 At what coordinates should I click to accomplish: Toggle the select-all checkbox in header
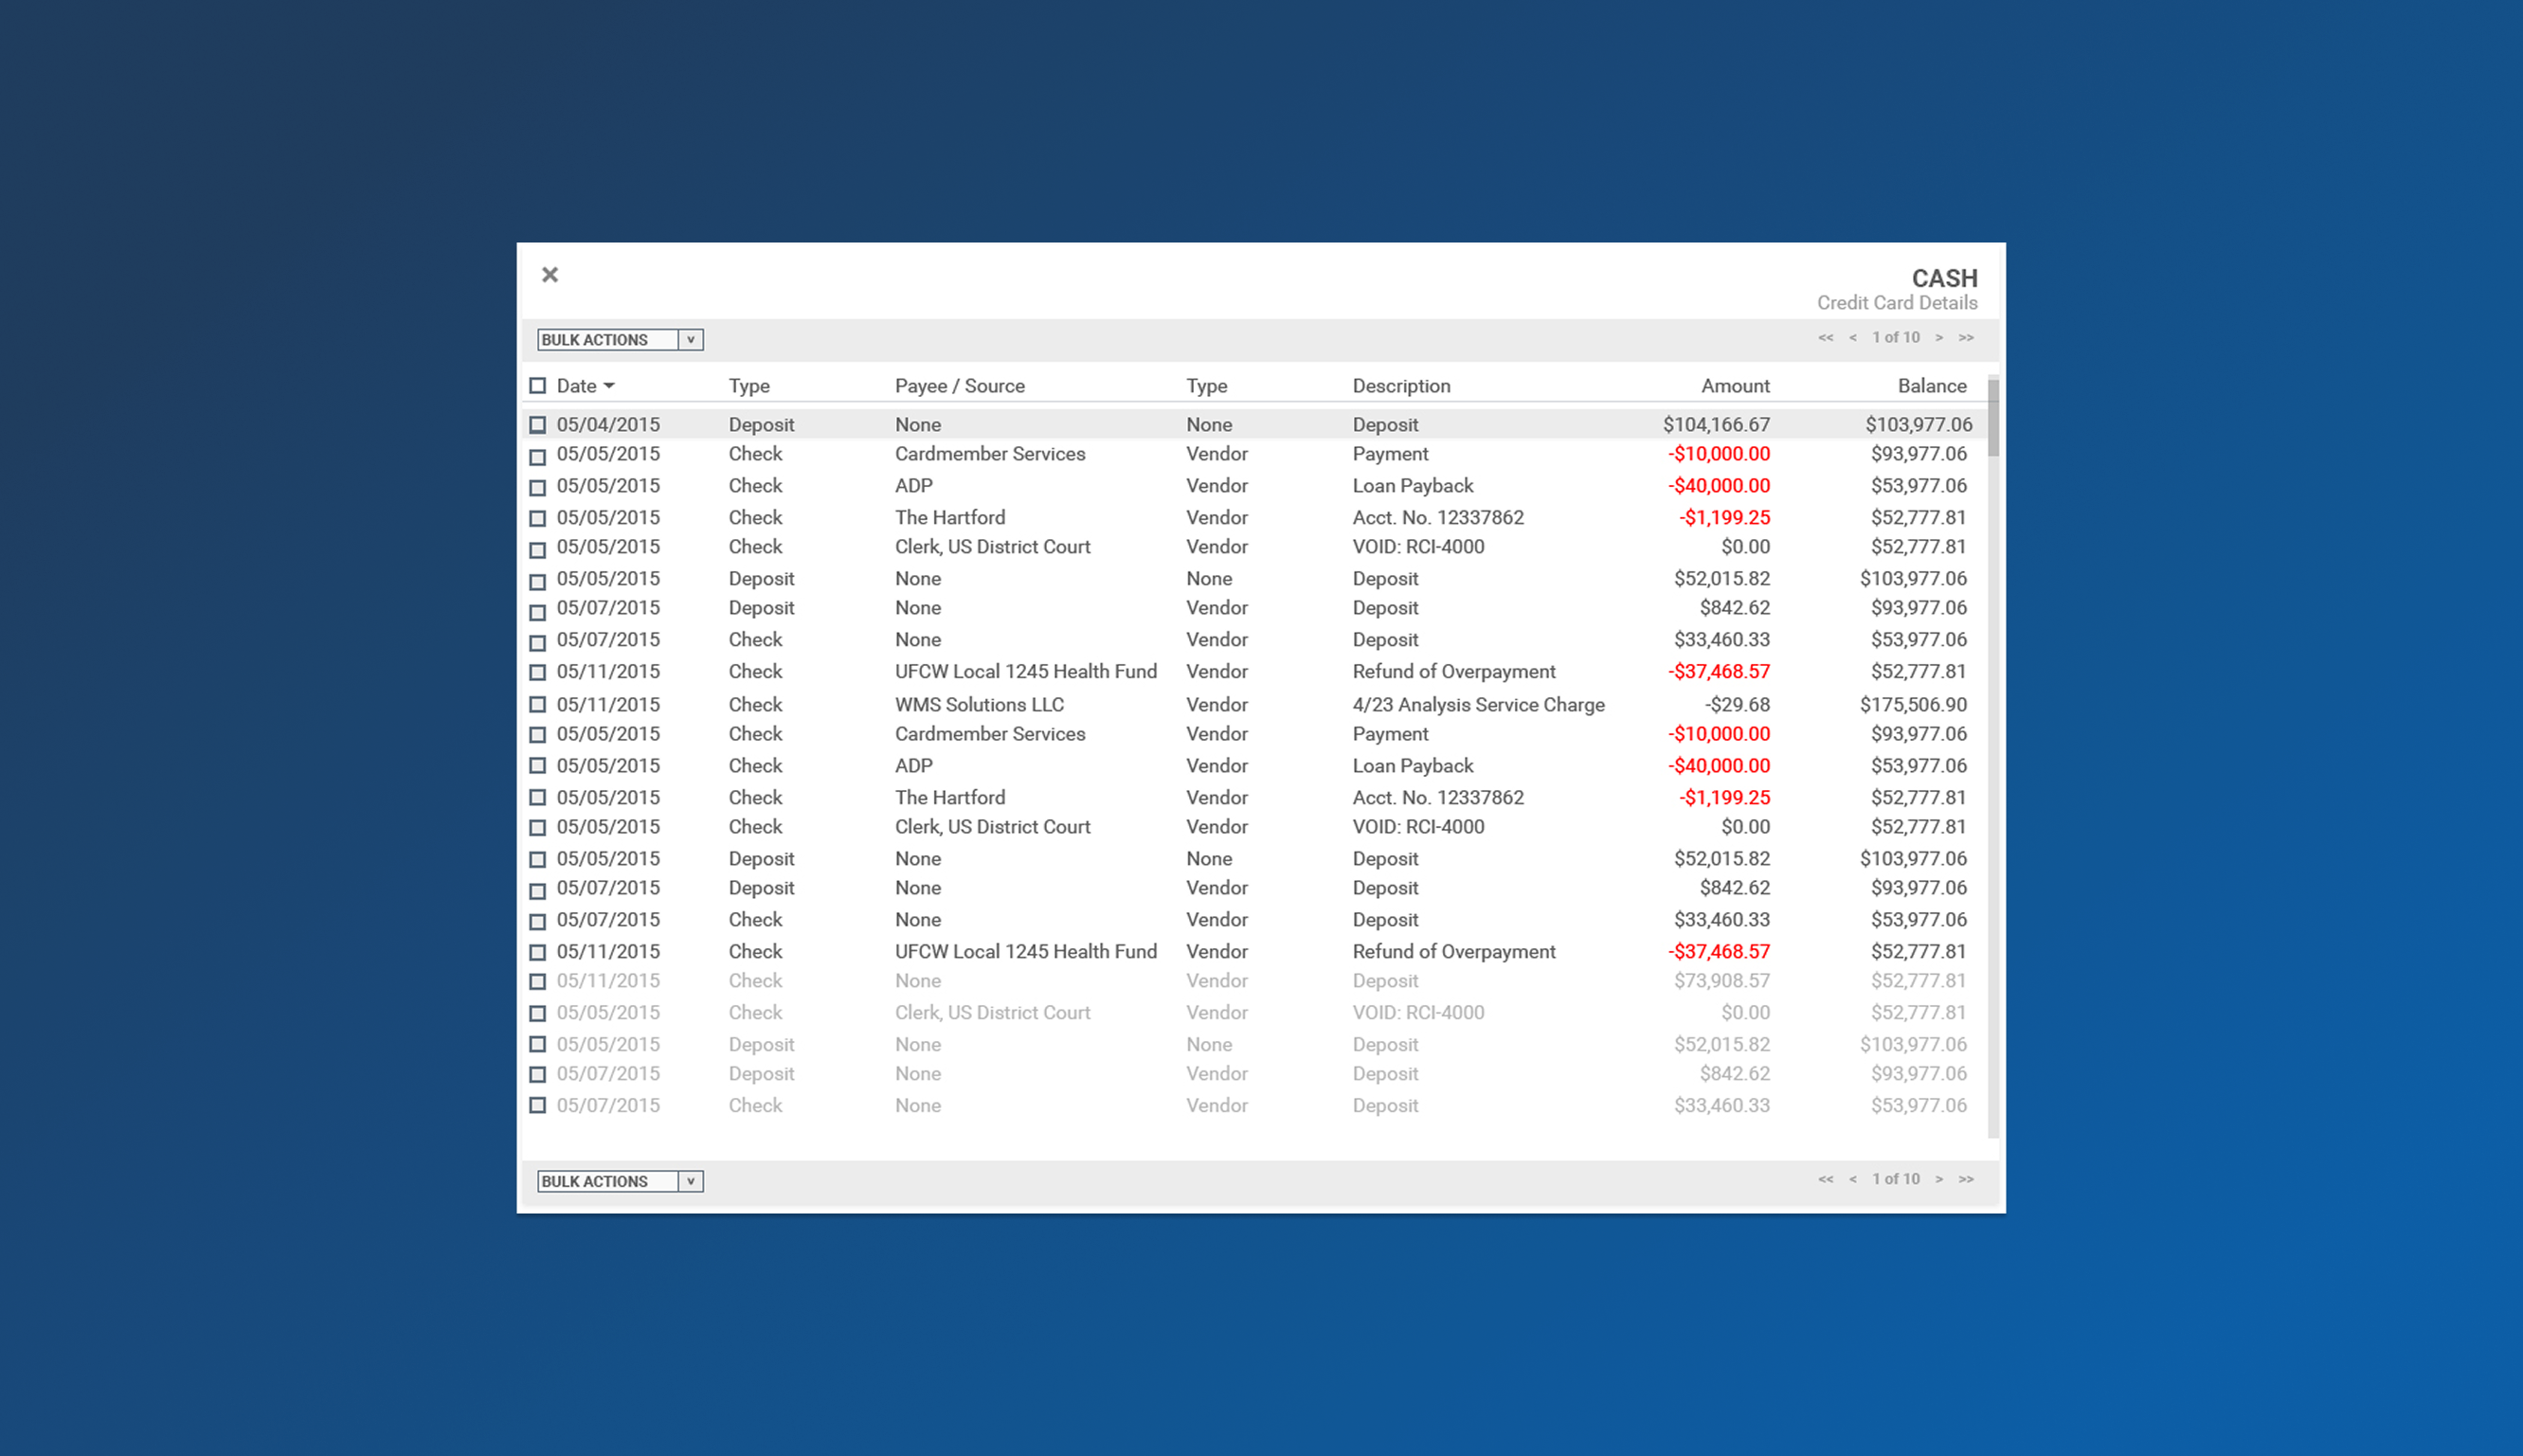[538, 386]
